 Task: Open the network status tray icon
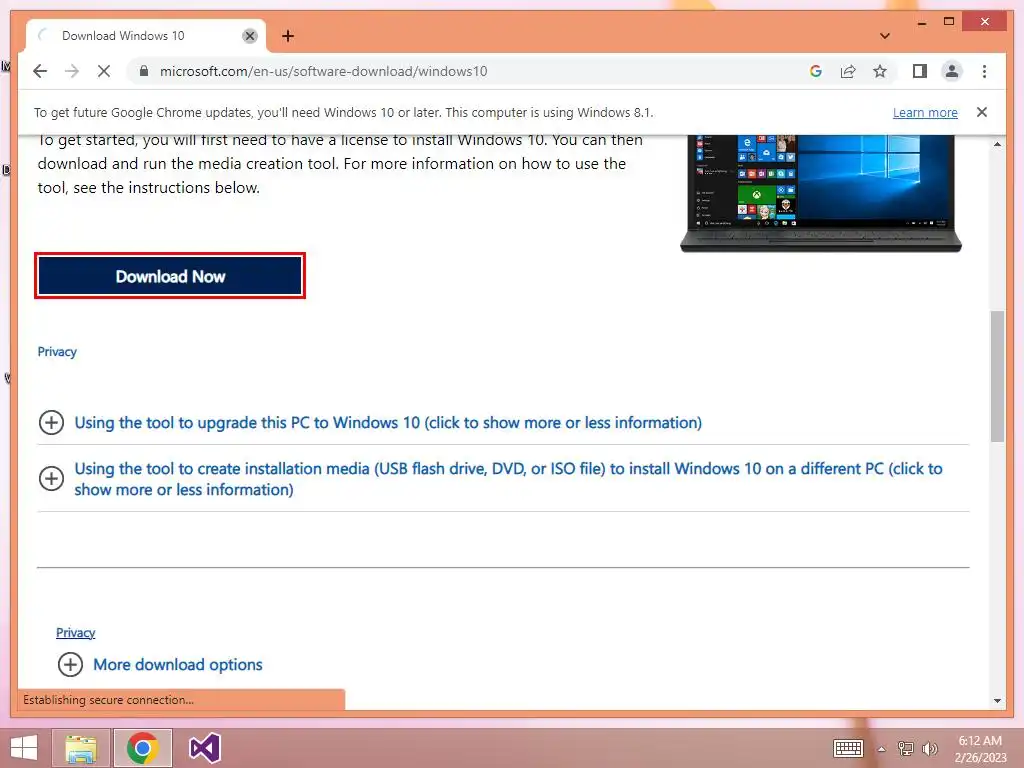906,748
